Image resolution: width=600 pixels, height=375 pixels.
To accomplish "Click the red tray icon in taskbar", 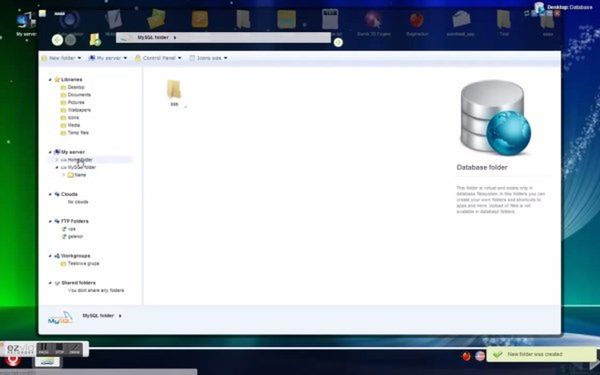I will (466, 357).
